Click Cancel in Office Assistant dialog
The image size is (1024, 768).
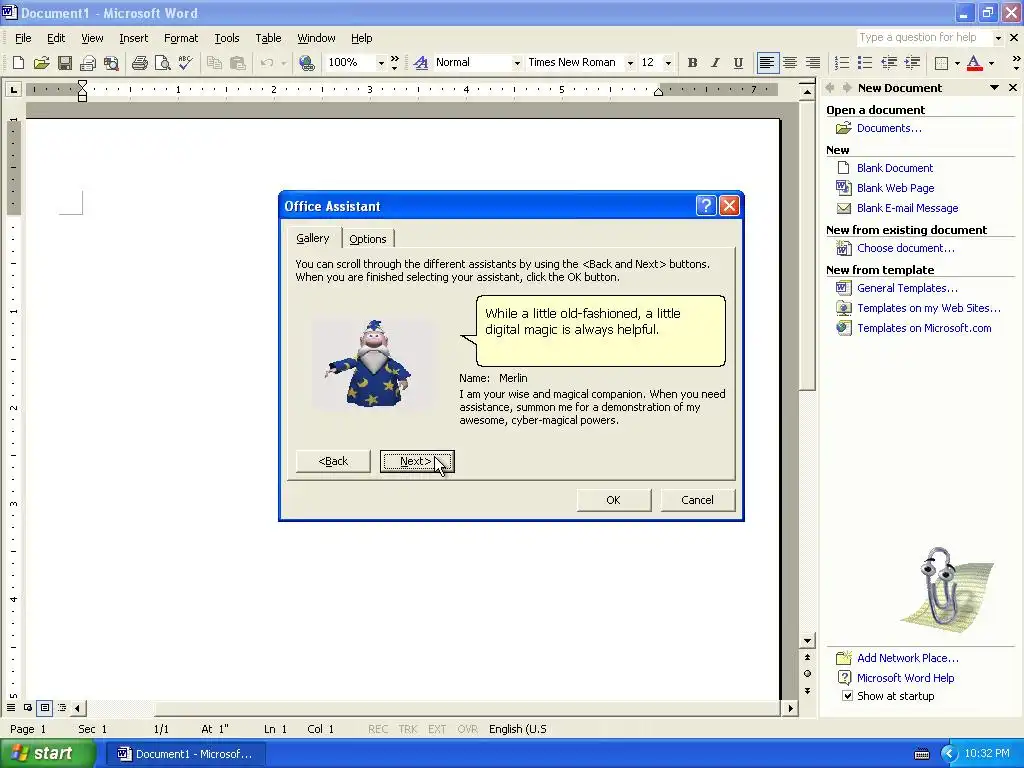coord(697,500)
